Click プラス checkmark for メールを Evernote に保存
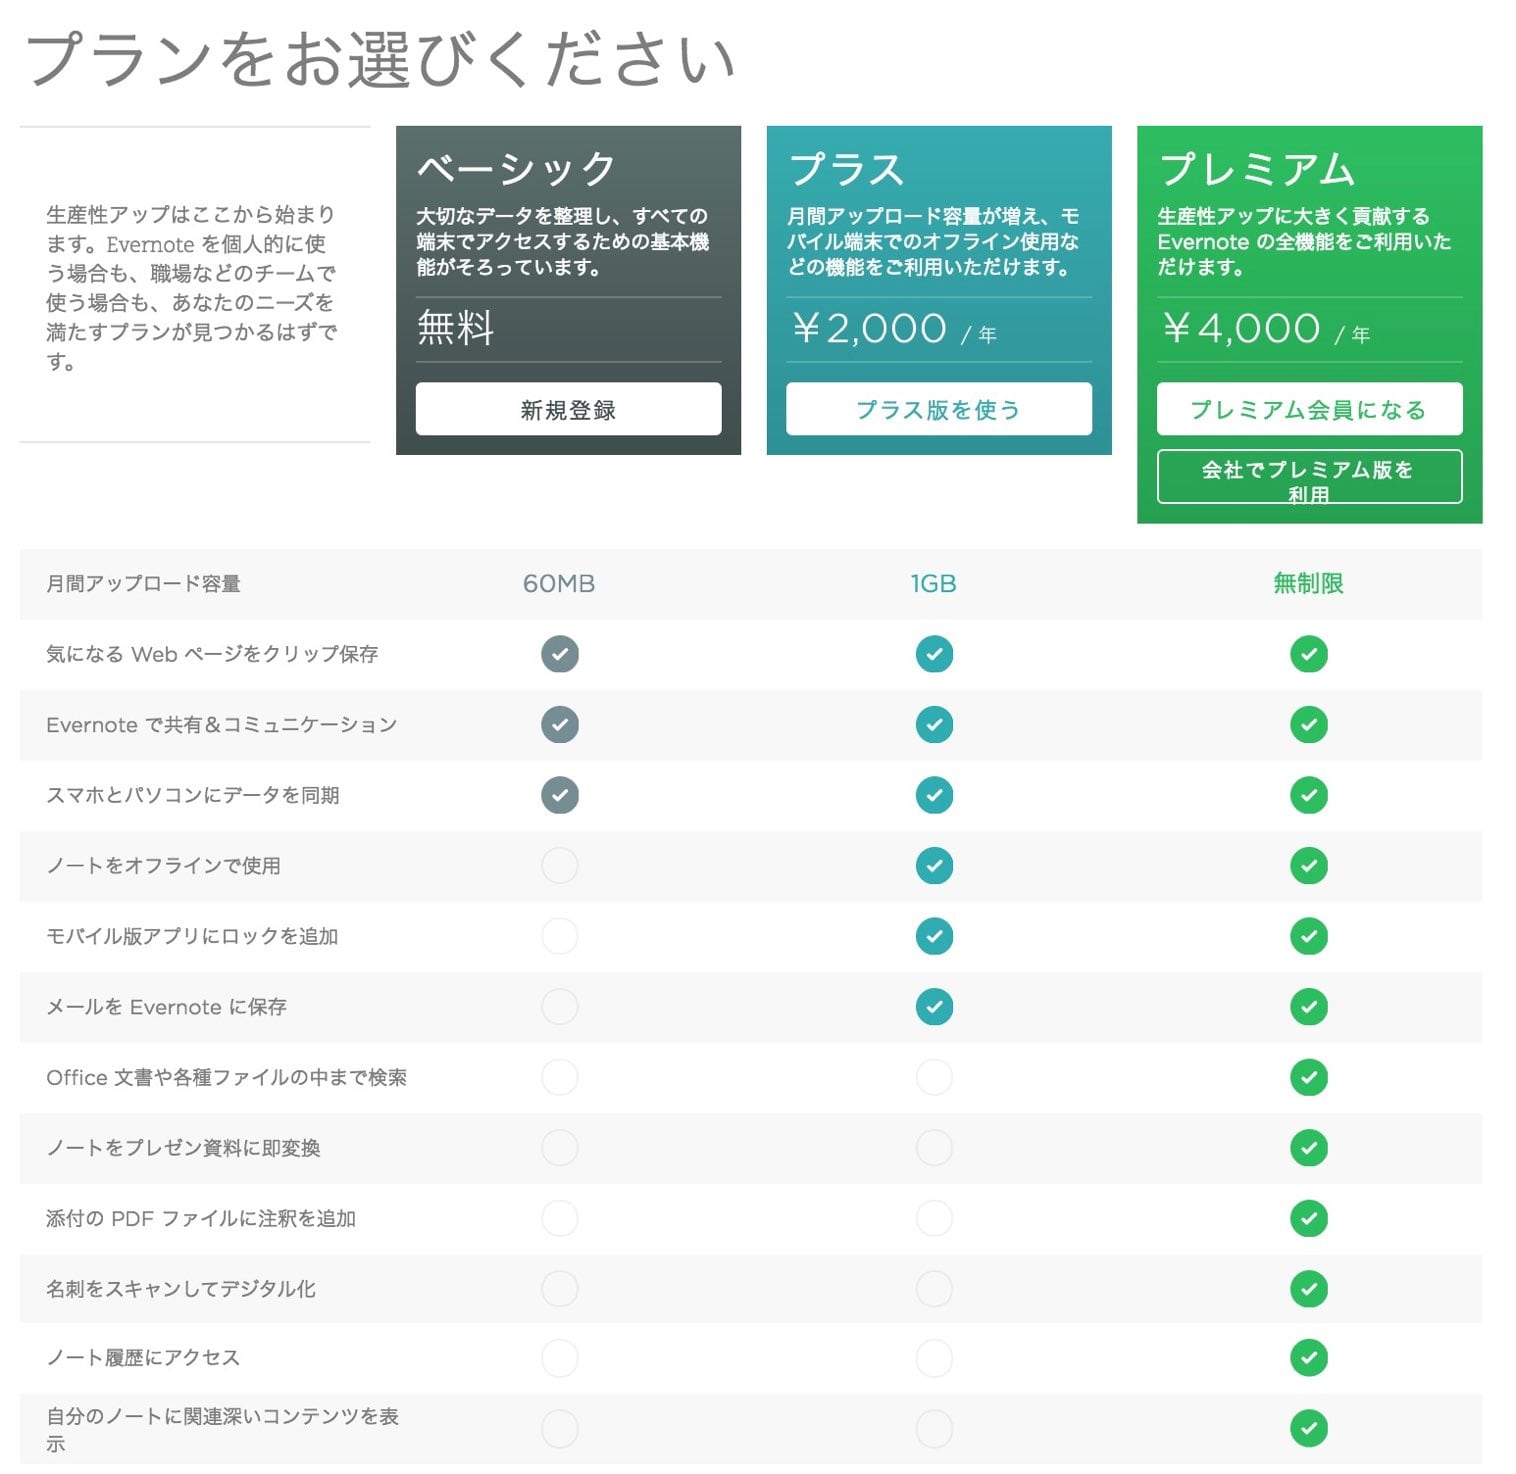 coord(934,1007)
